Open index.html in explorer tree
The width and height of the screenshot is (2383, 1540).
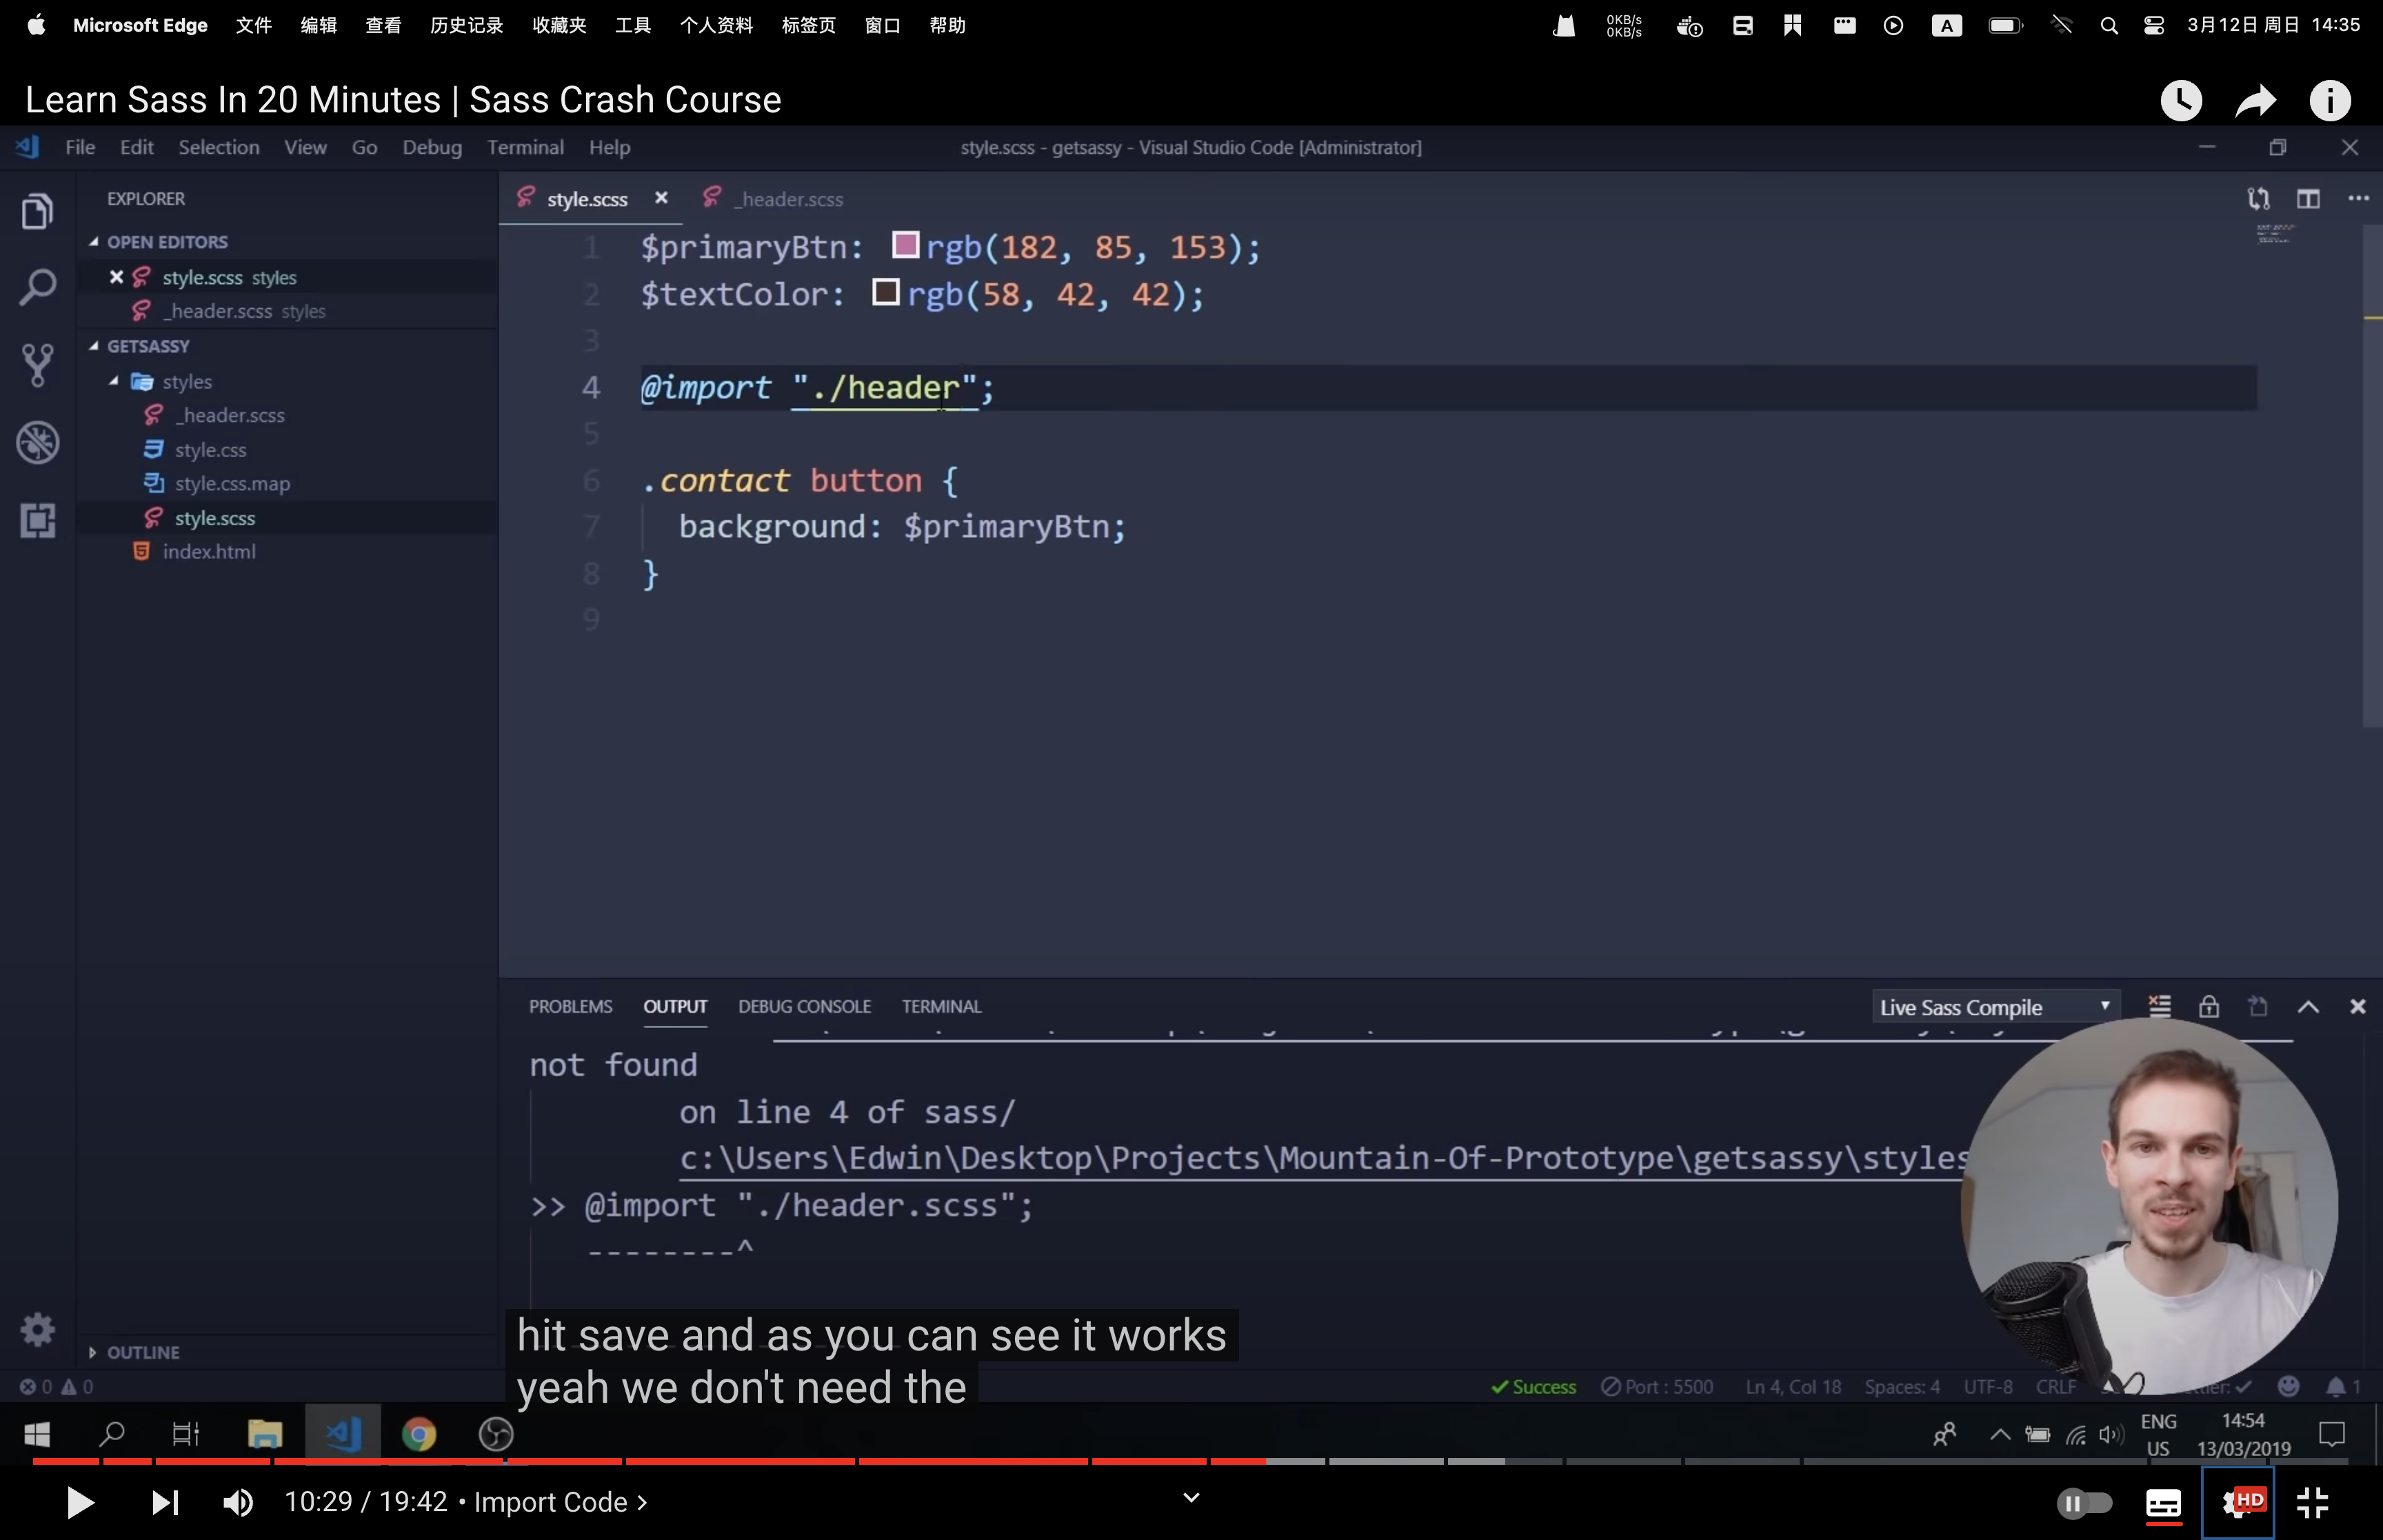point(209,552)
